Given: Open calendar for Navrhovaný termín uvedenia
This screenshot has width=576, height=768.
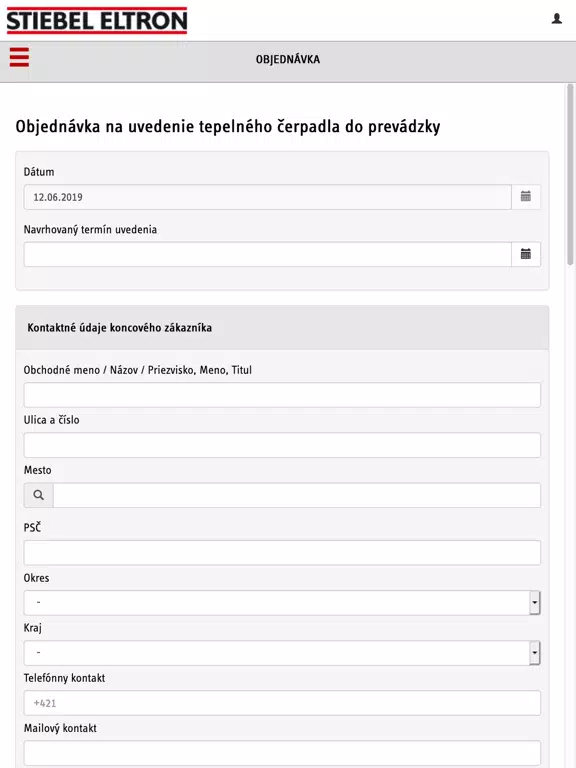Looking at the screenshot, I should click(x=526, y=254).
